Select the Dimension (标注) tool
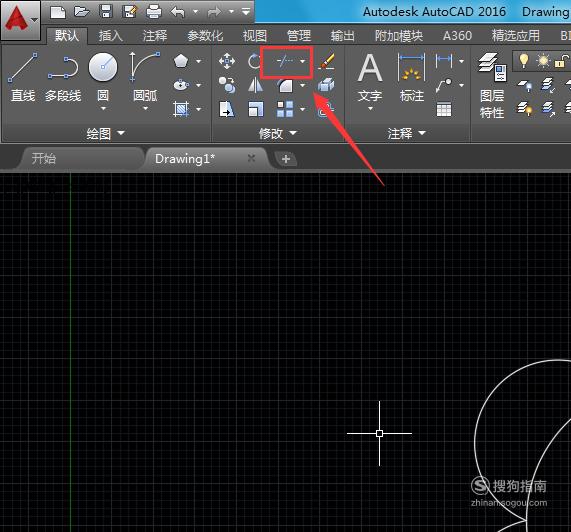The image size is (571, 532). click(x=411, y=77)
